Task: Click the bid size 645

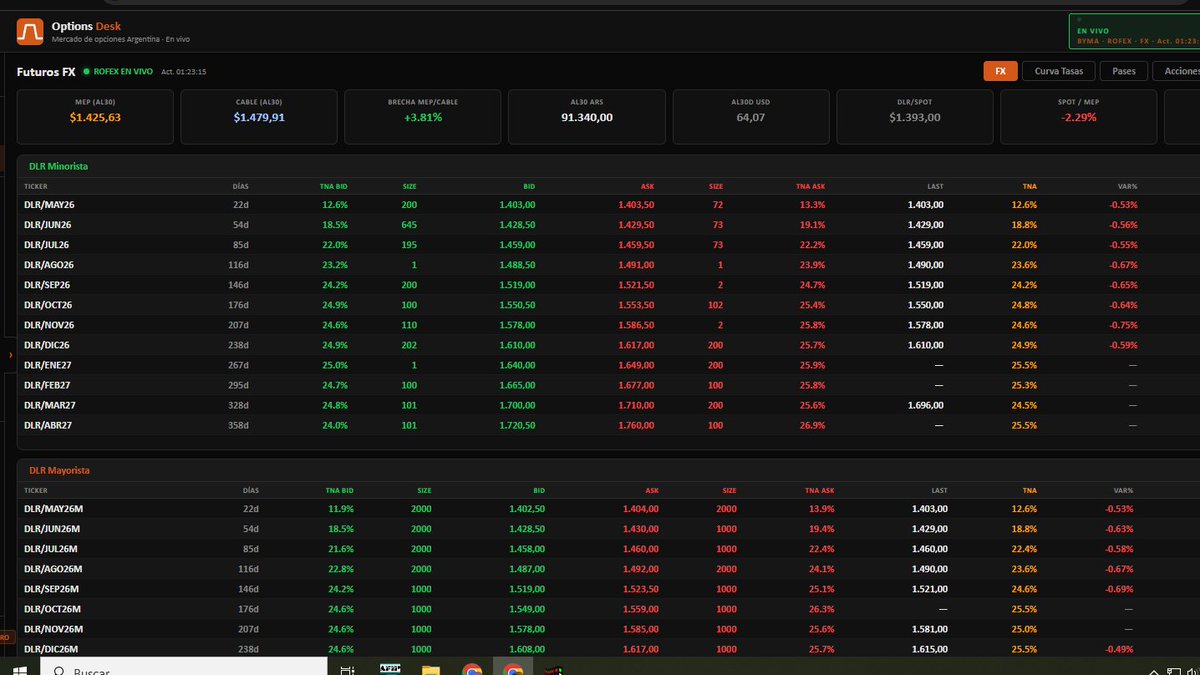Action: (x=409, y=225)
